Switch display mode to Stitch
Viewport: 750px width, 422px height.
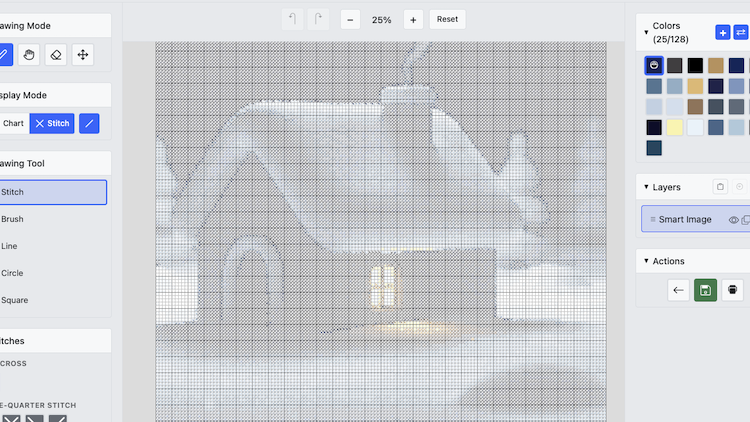click(52, 123)
